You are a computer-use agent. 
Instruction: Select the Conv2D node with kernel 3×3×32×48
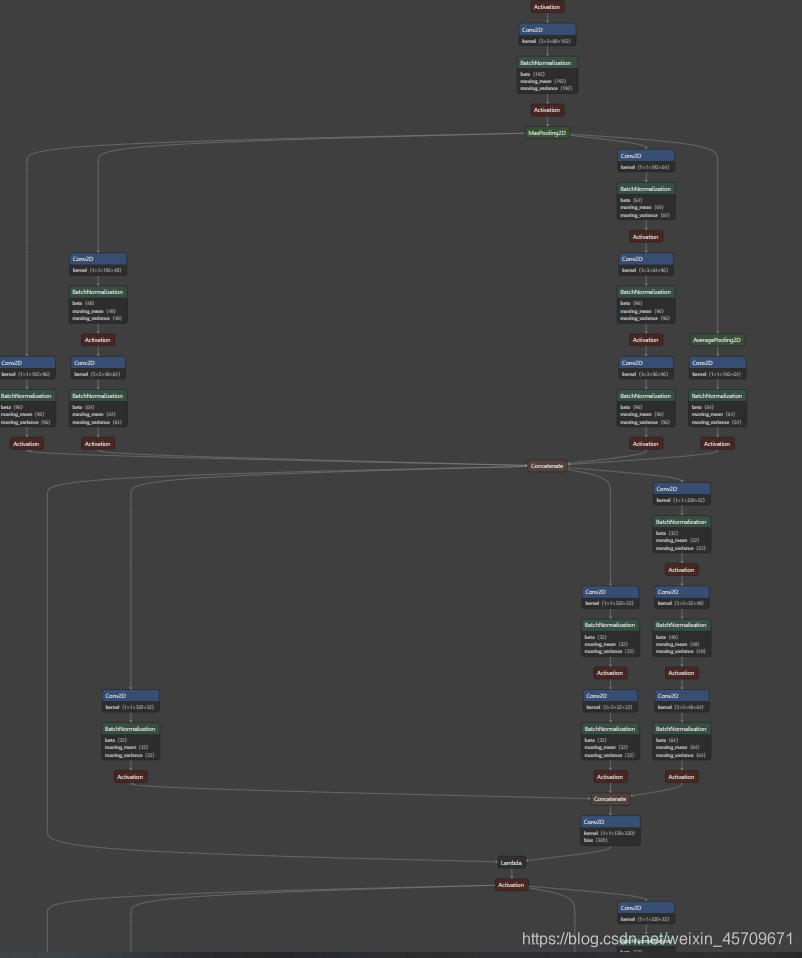click(x=682, y=597)
